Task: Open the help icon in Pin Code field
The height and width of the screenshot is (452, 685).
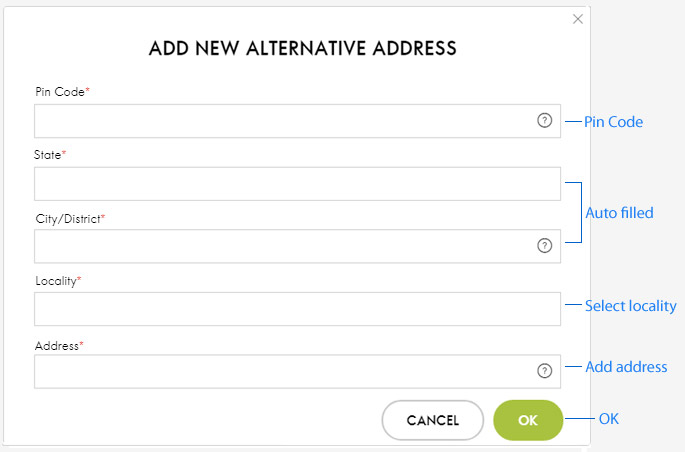Action: [544, 120]
